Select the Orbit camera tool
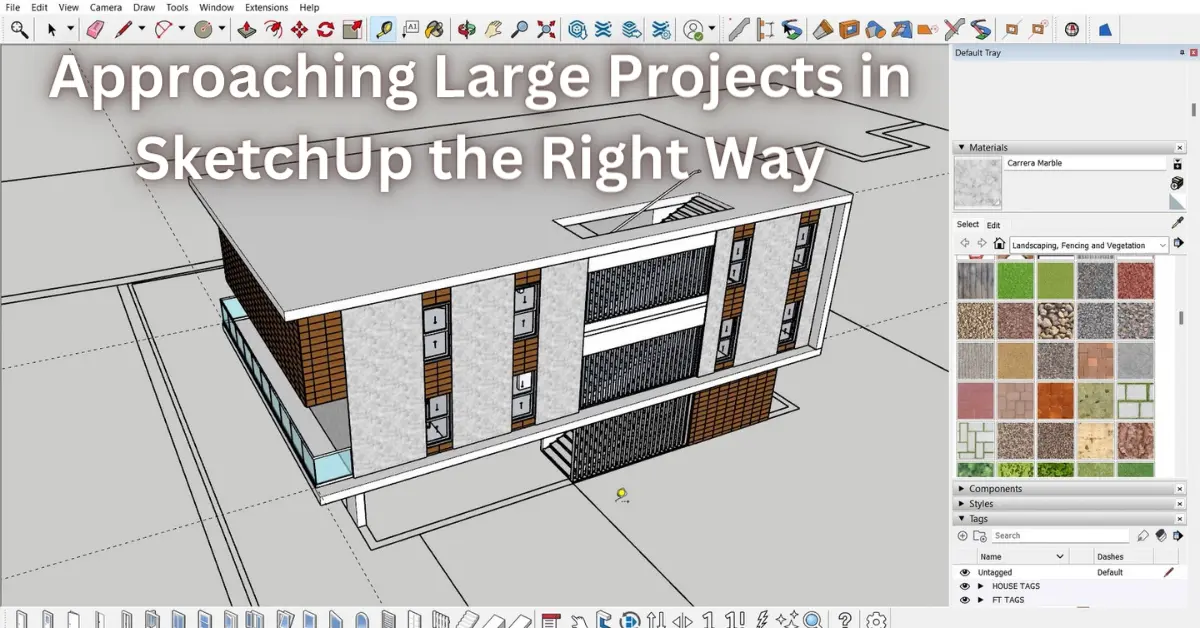Image resolution: width=1200 pixels, height=628 pixels. 466,30
